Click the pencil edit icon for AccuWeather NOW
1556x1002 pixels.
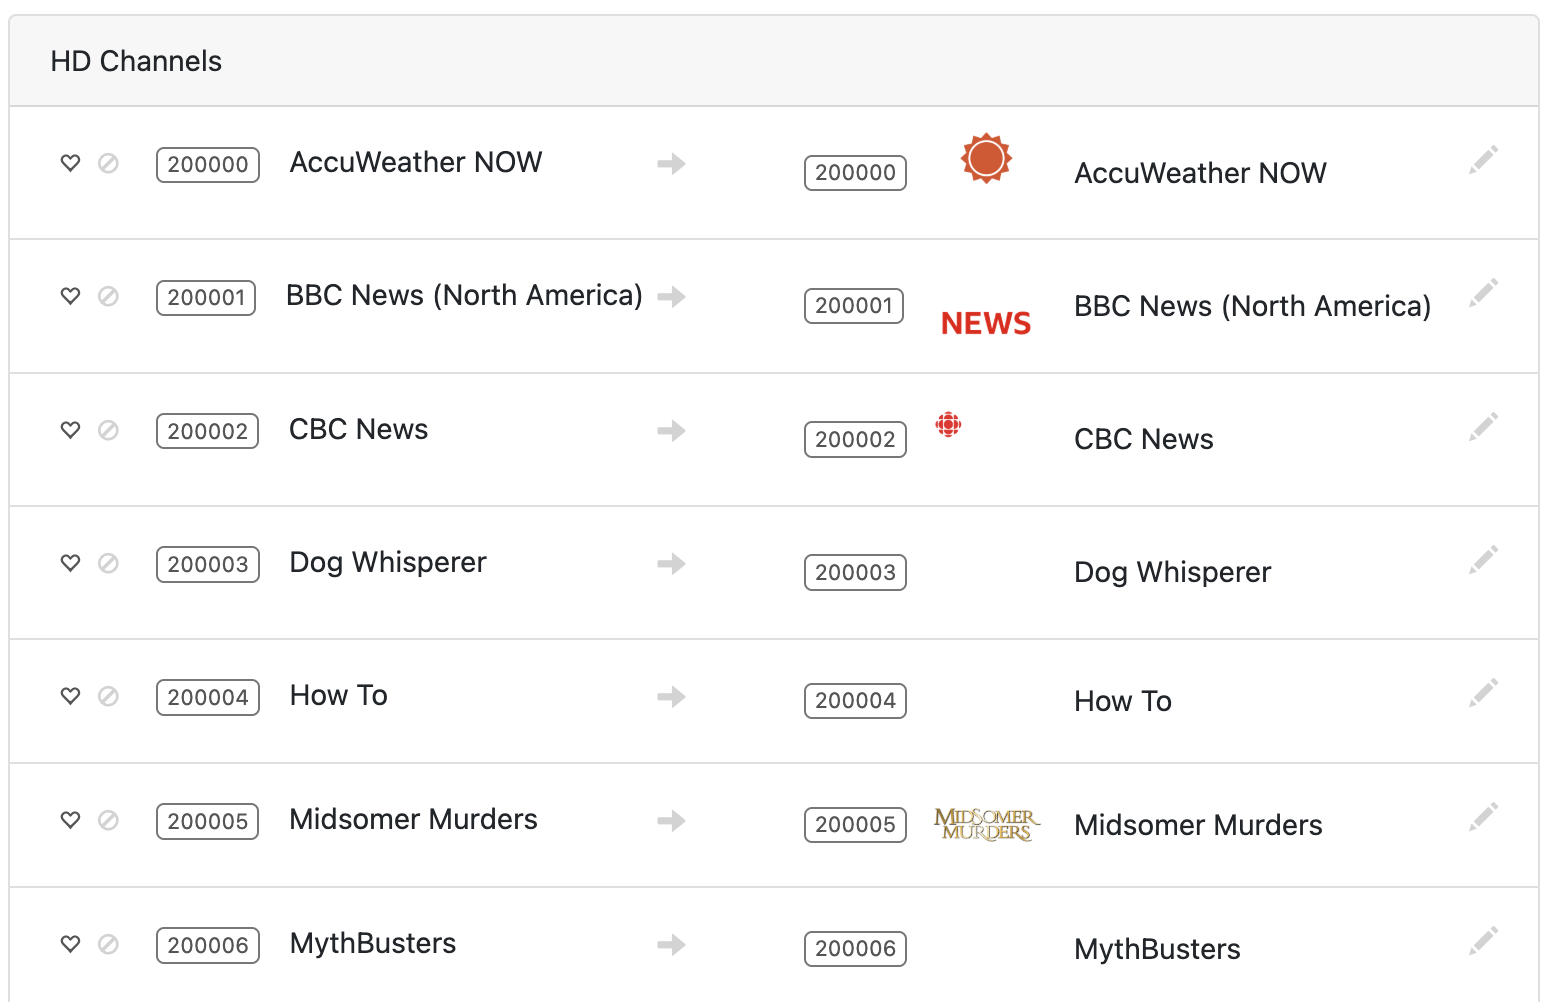tap(1483, 160)
